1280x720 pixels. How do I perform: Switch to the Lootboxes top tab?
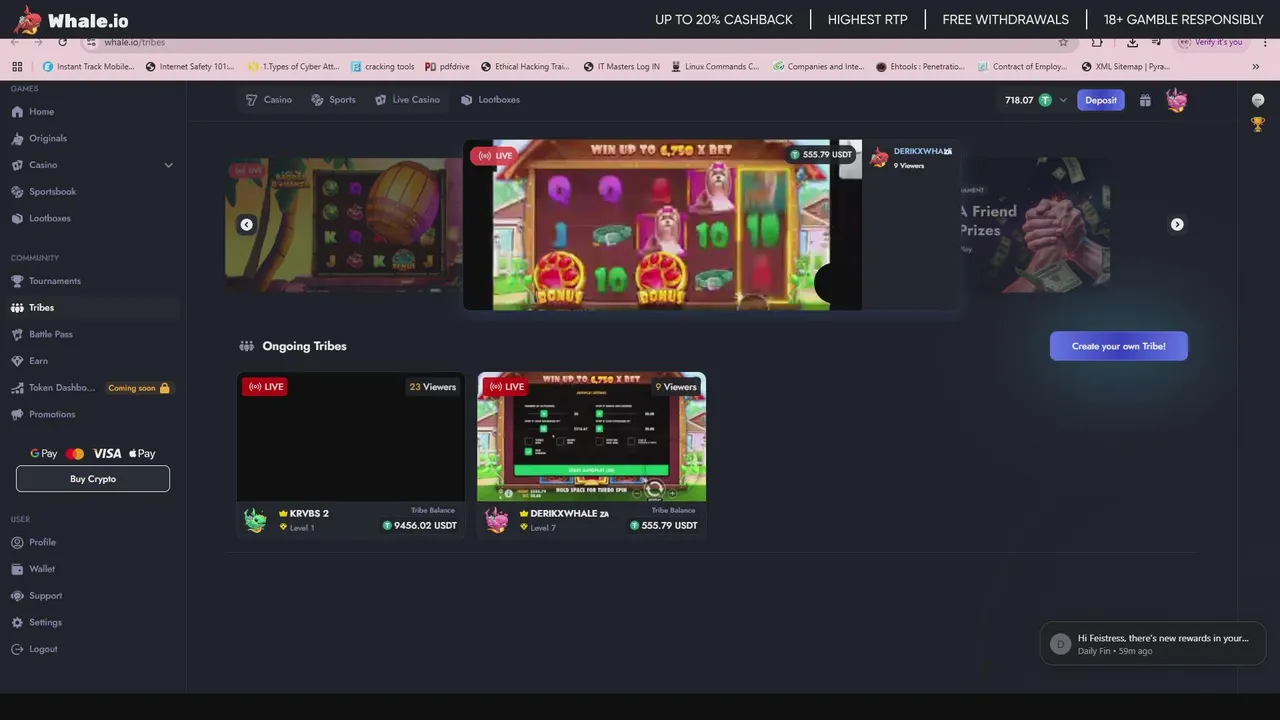click(490, 100)
